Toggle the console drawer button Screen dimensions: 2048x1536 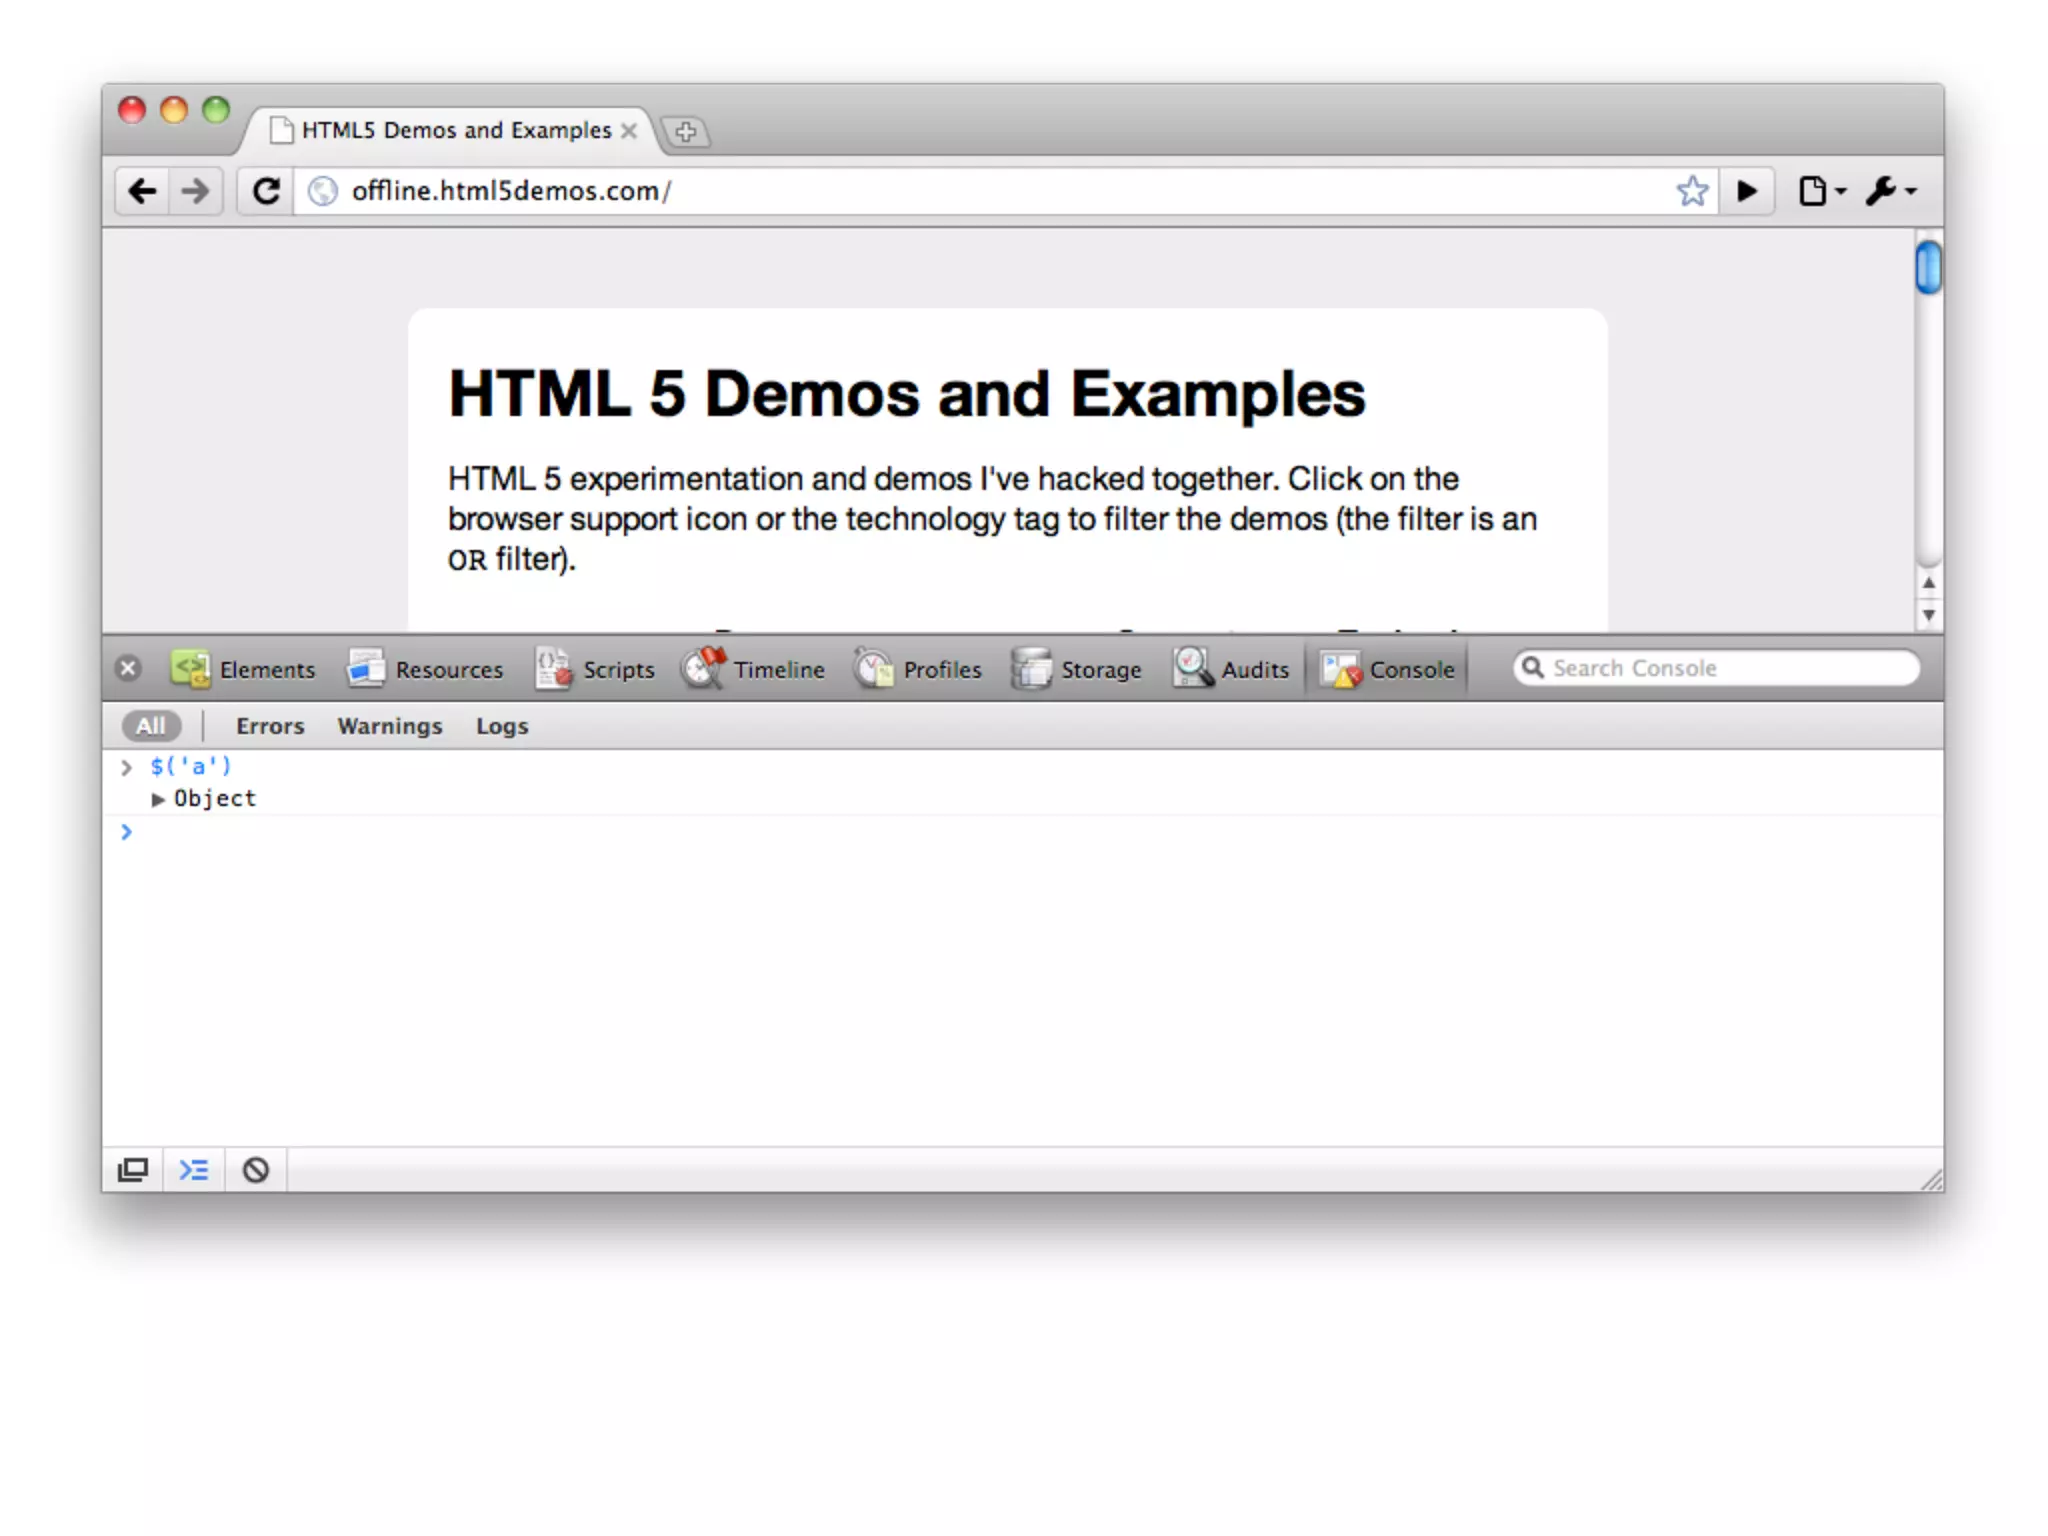[x=194, y=1169]
